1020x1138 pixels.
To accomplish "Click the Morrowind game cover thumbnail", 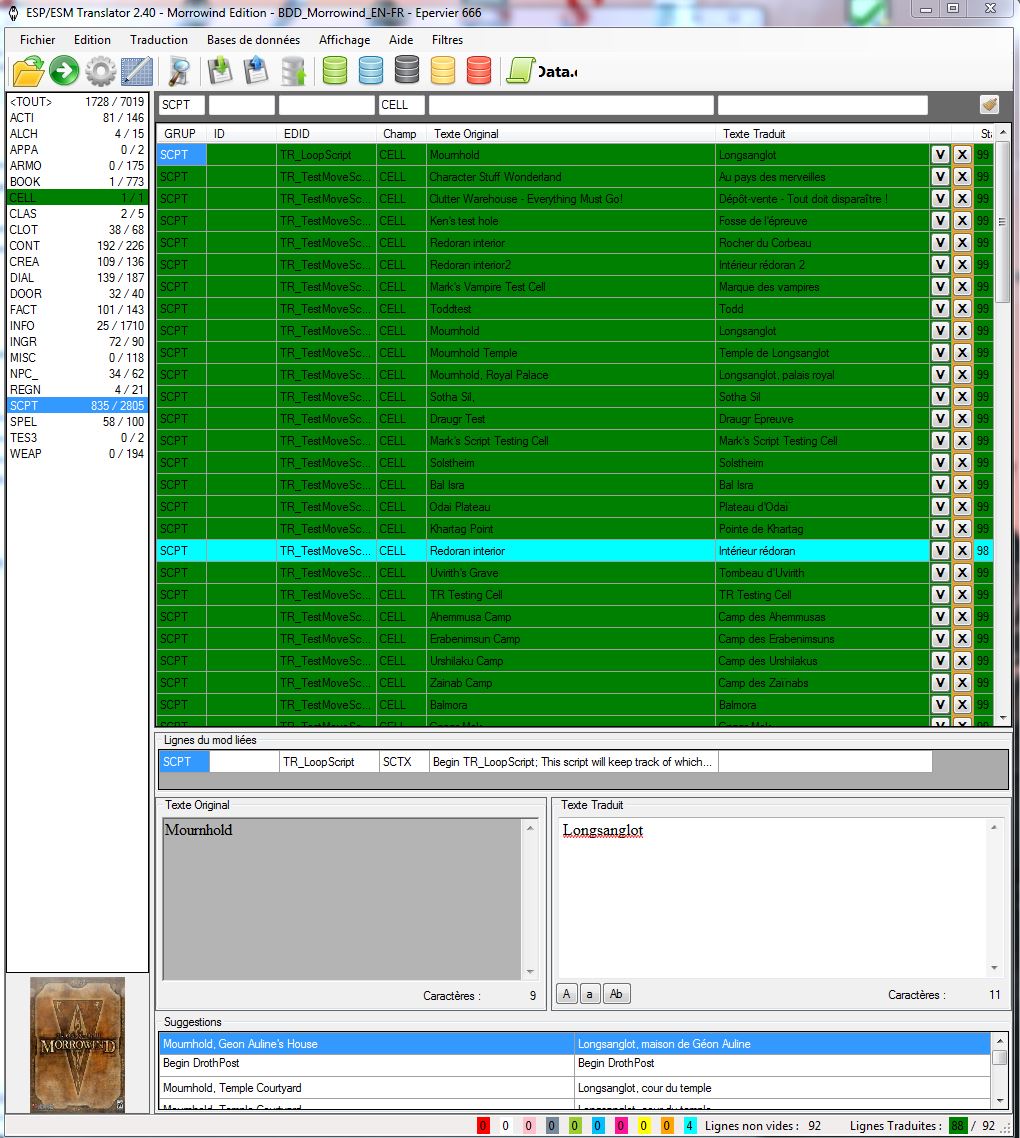I will coord(77,1045).
